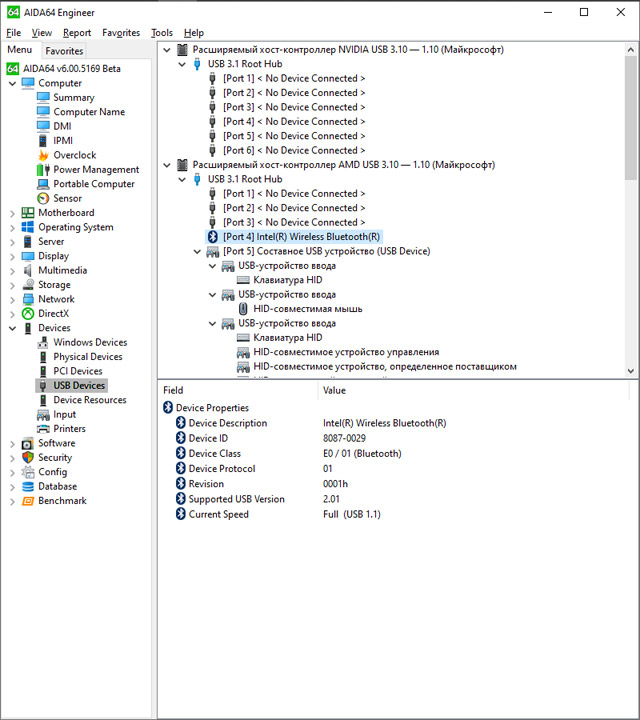The width and height of the screenshot is (640, 720).
Task: Select Port 3 under AMD Root Hub
Action: [294, 222]
